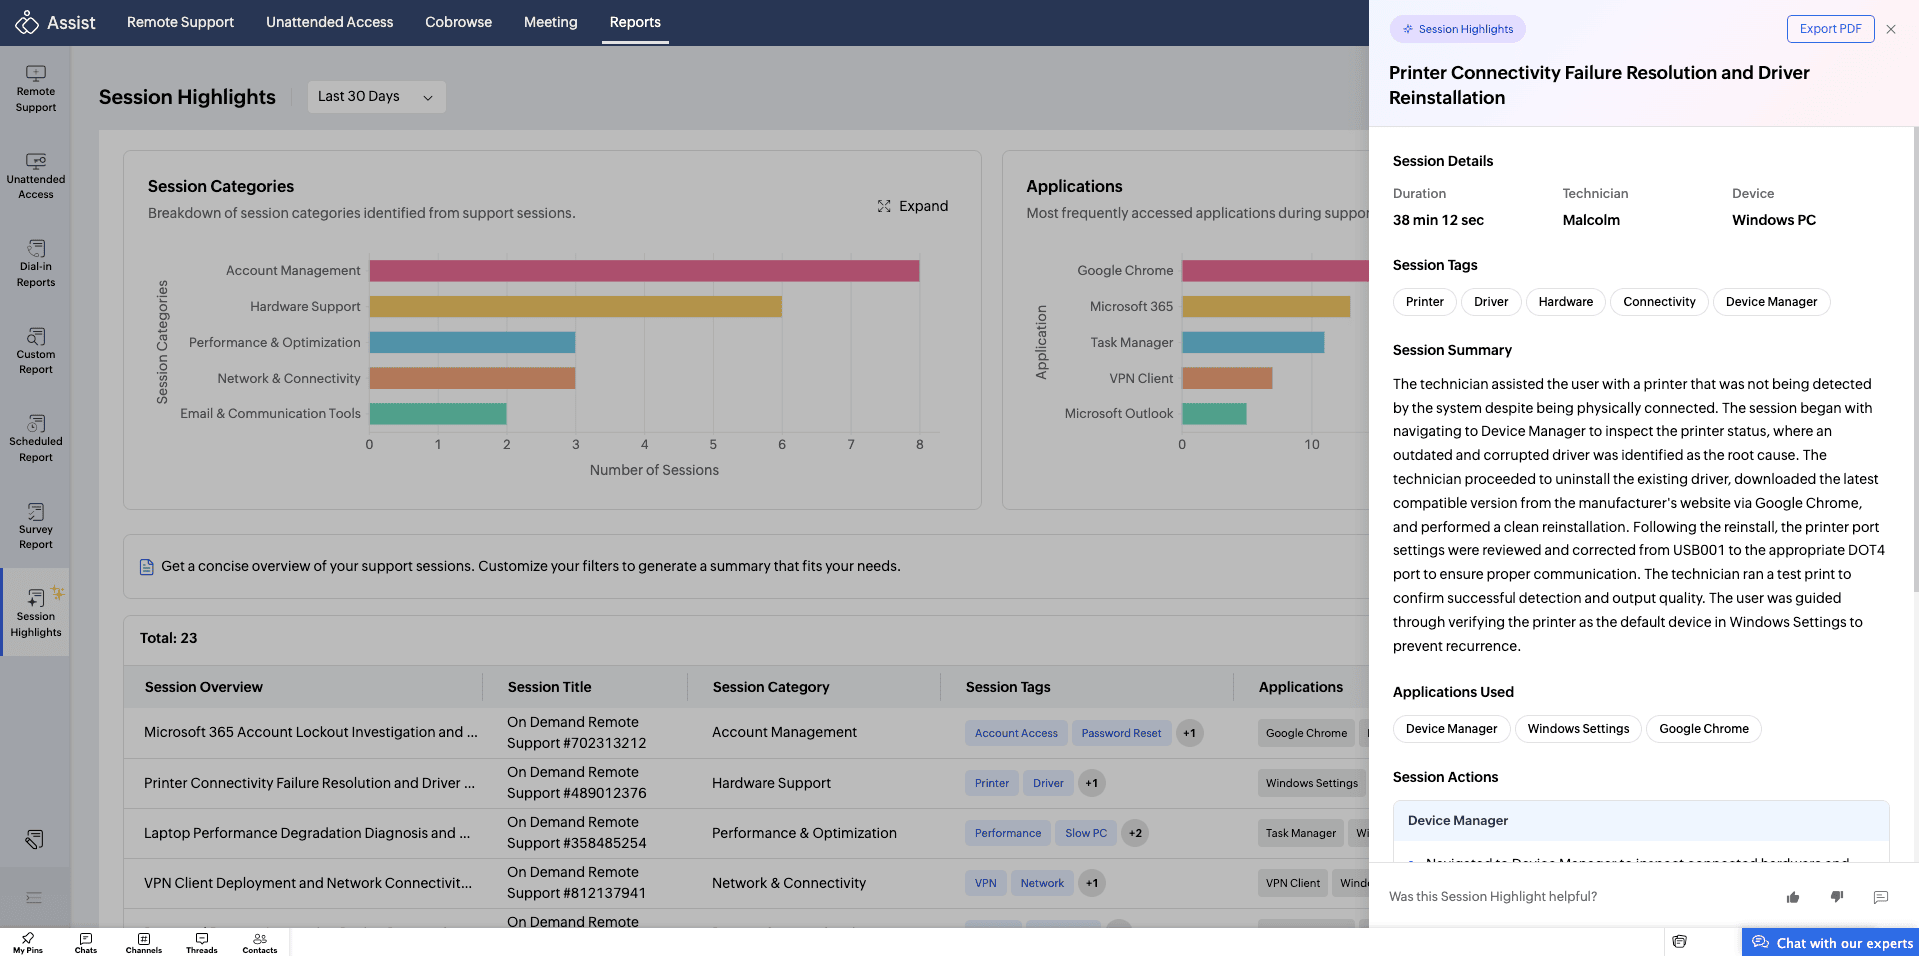This screenshot has height=956, width=1919.
Task: Open the Last 30 Days dropdown
Action: click(x=376, y=97)
